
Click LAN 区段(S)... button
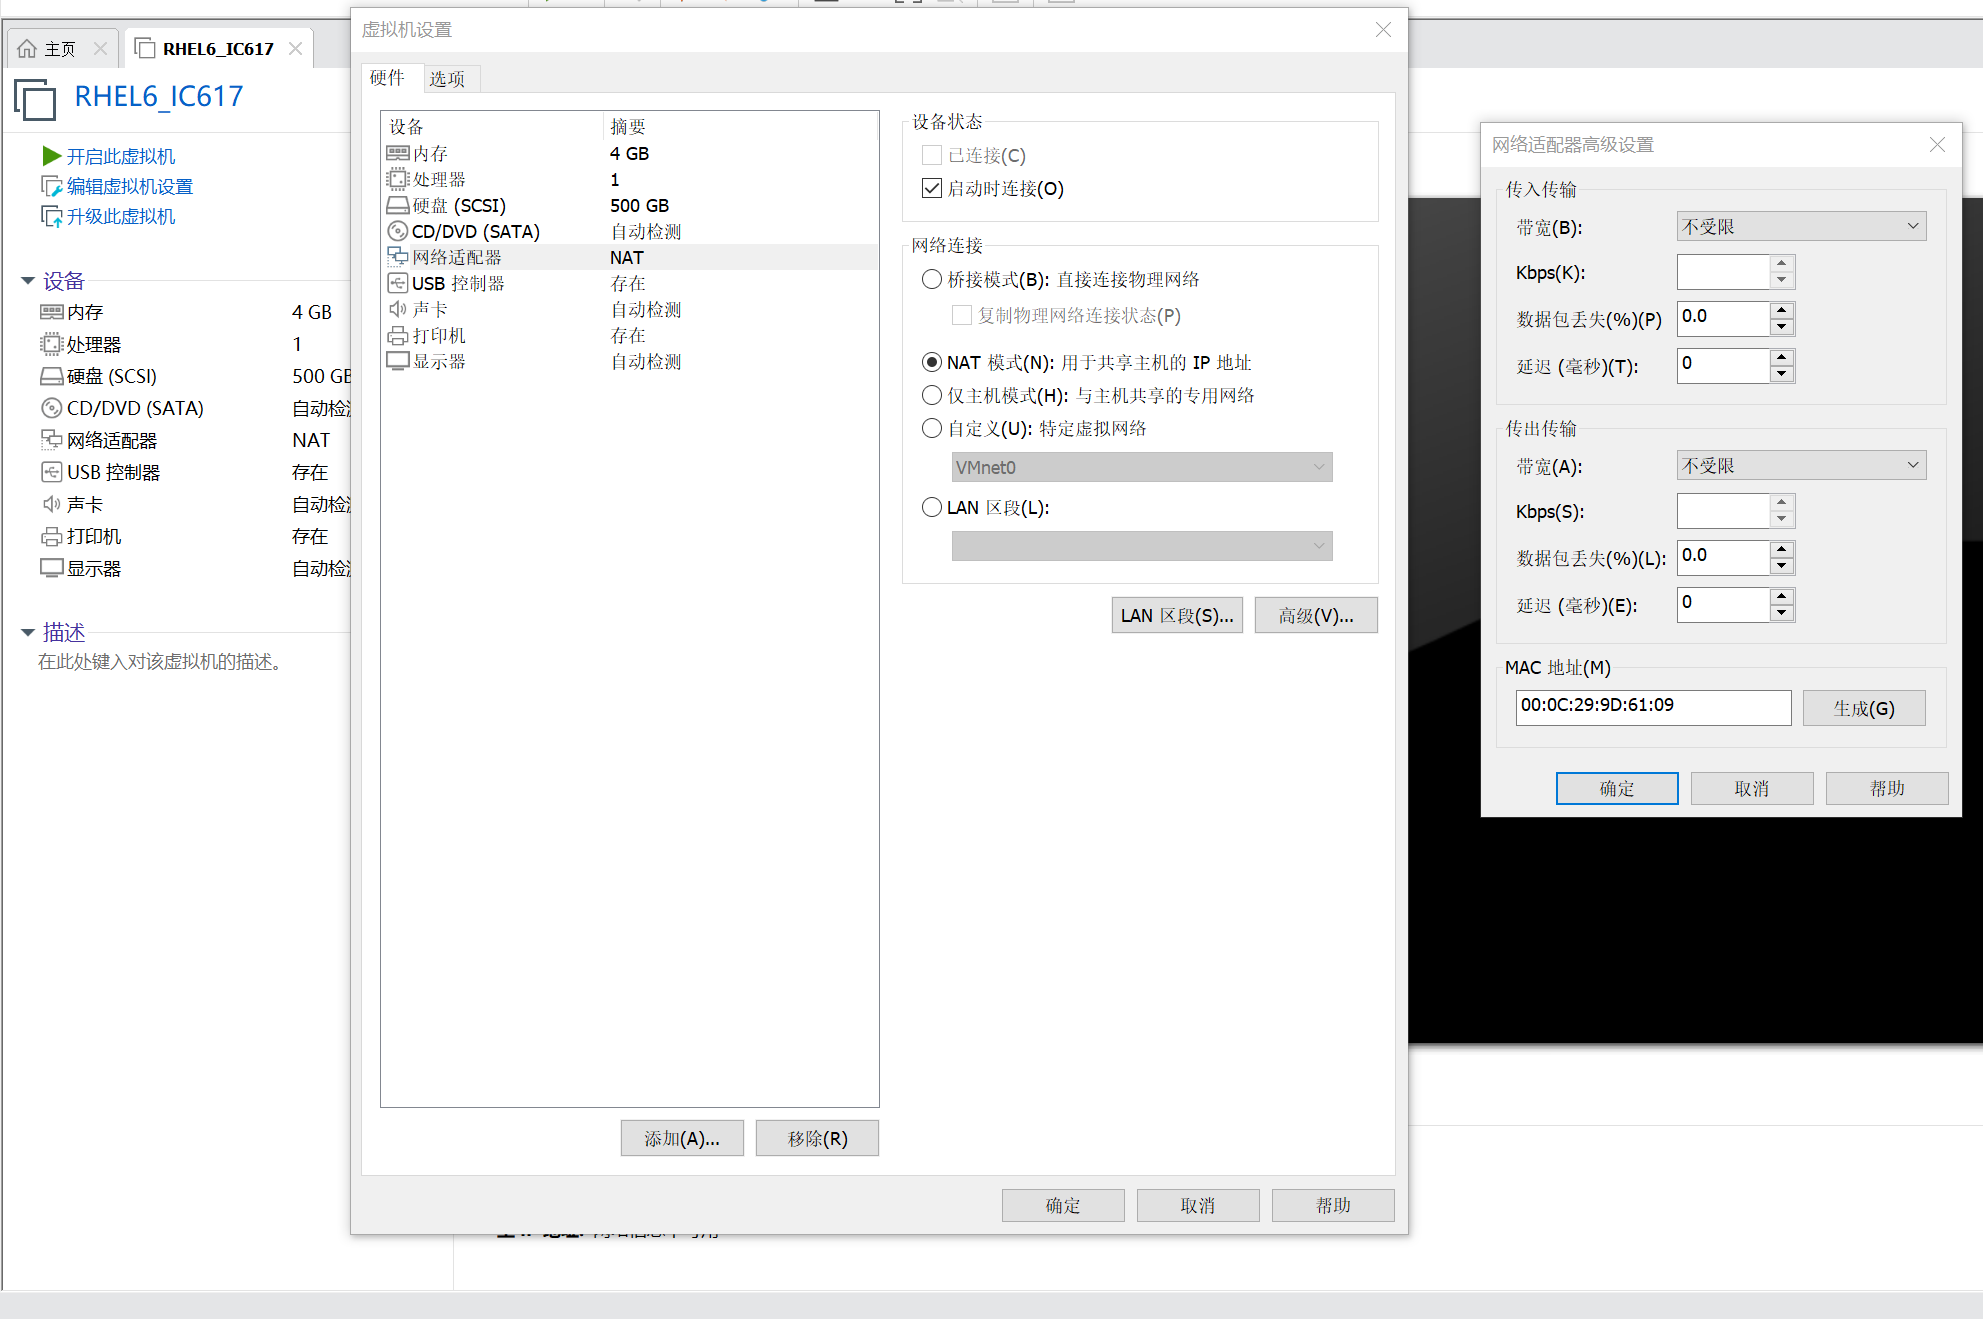coord(1177,615)
